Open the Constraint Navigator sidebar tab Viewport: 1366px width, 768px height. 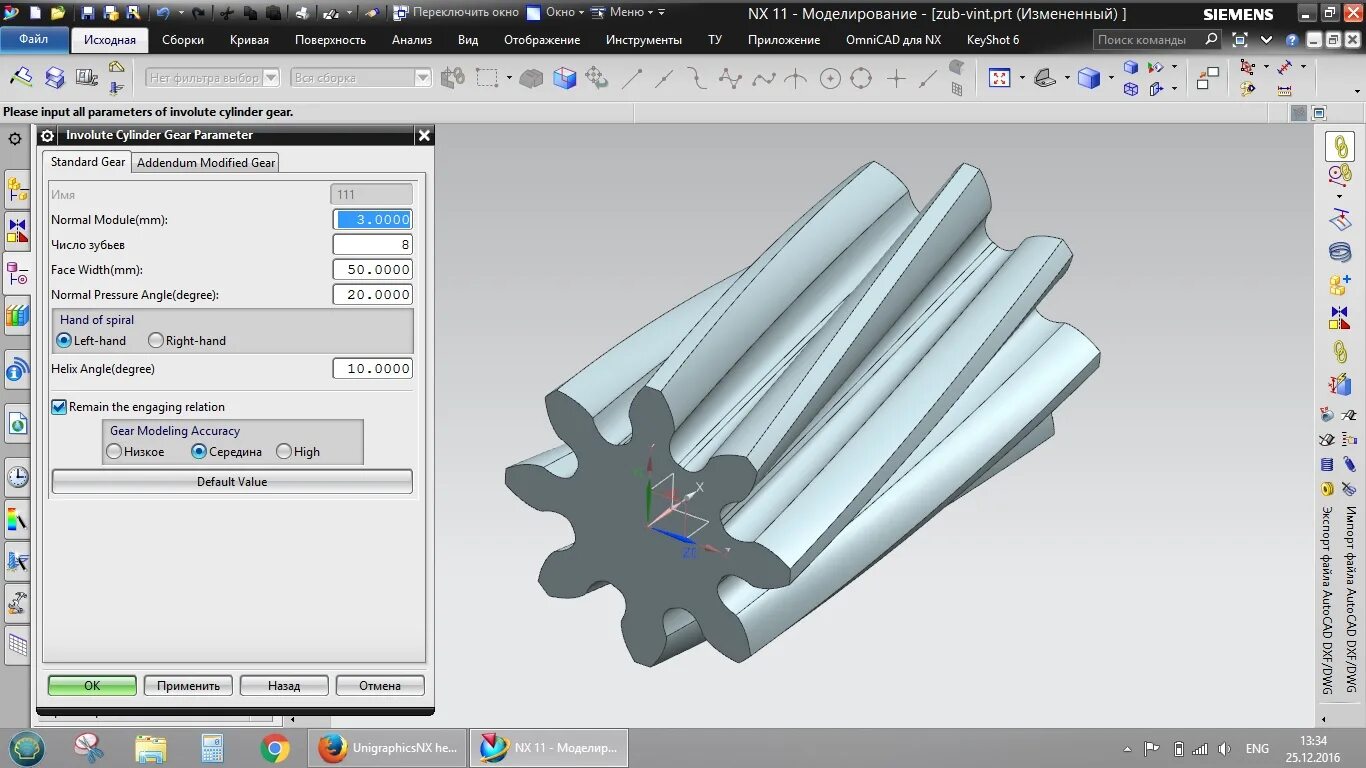tap(17, 229)
